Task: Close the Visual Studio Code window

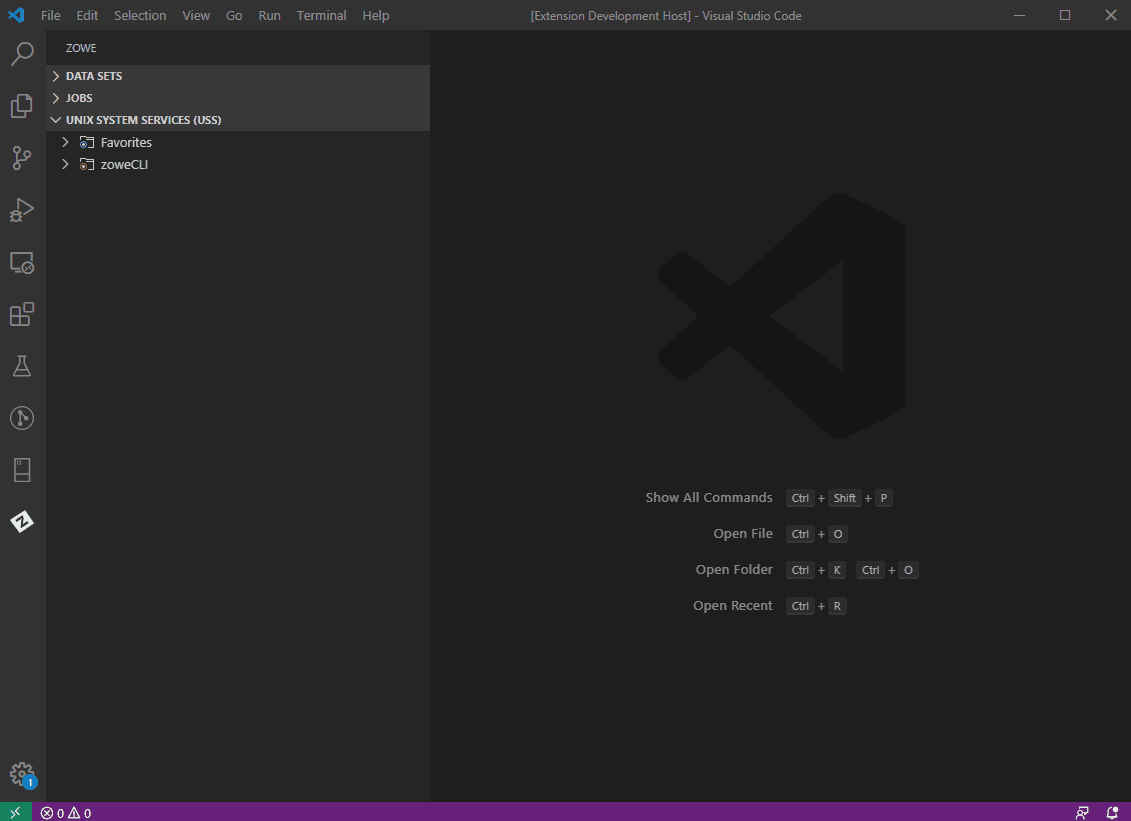Action: click(x=1111, y=15)
